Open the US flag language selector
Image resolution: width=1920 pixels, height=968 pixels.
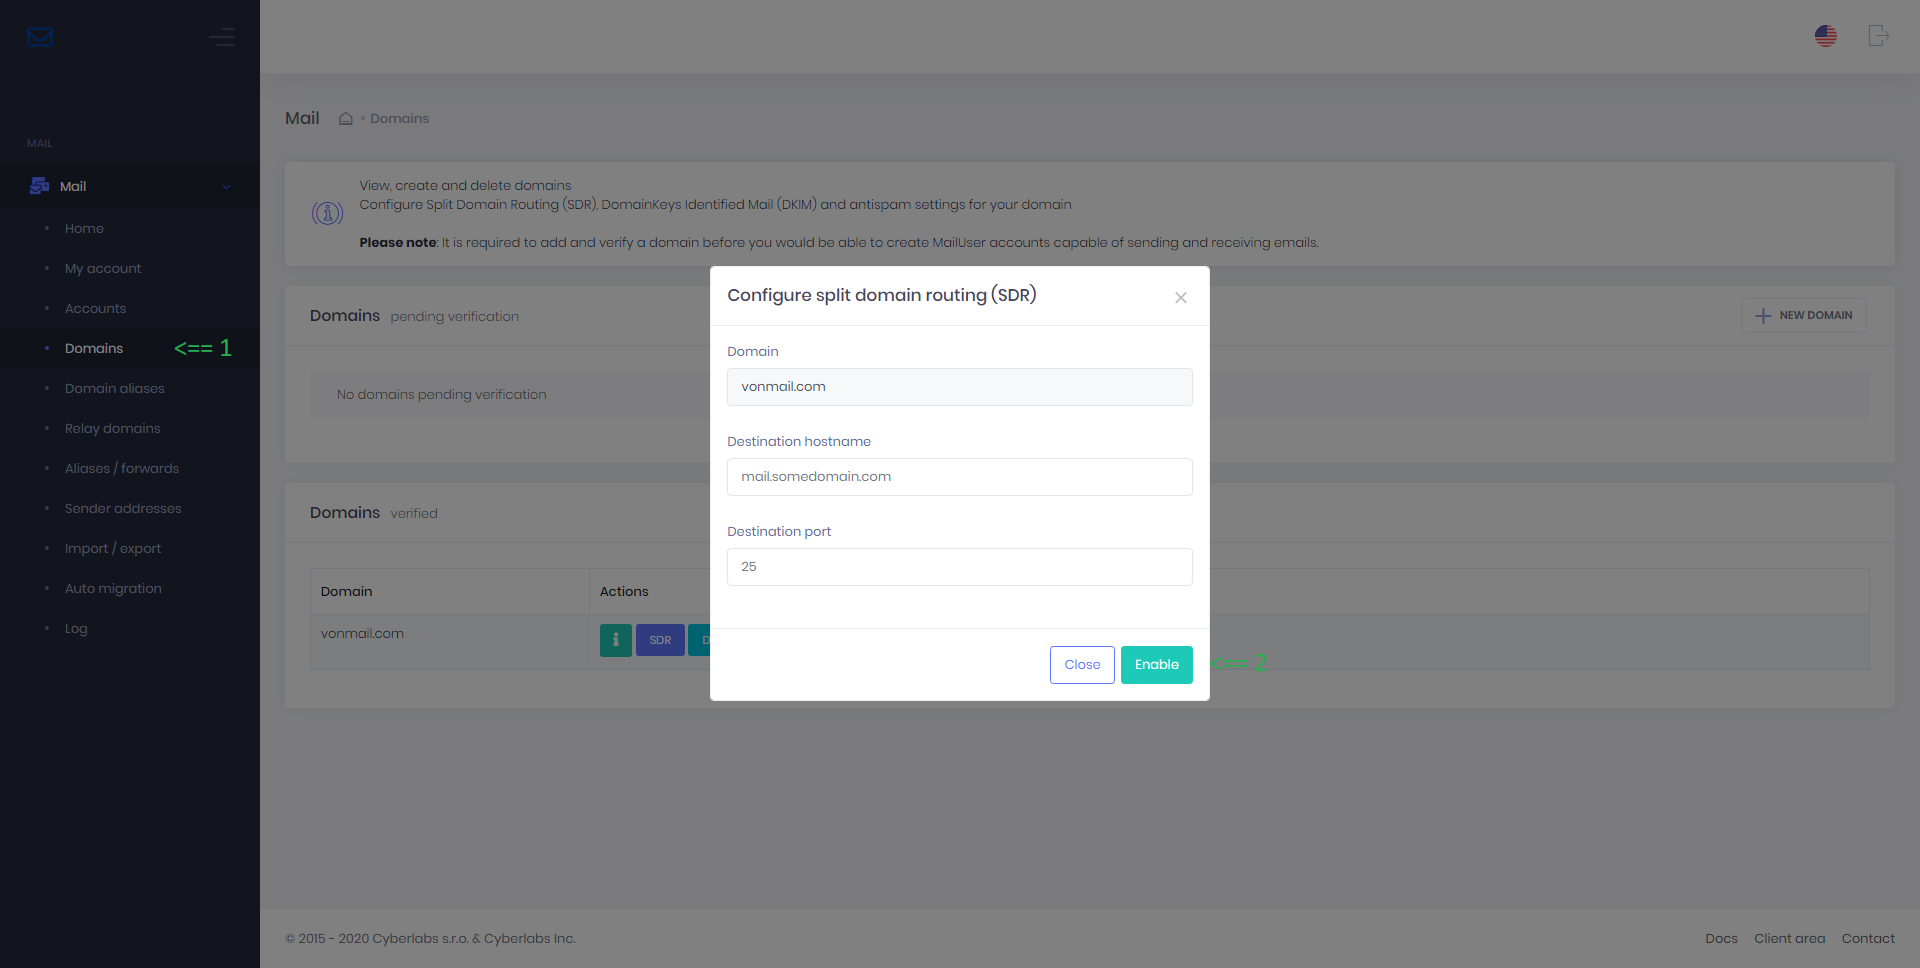pyautogui.click(x=1825, y=36)
